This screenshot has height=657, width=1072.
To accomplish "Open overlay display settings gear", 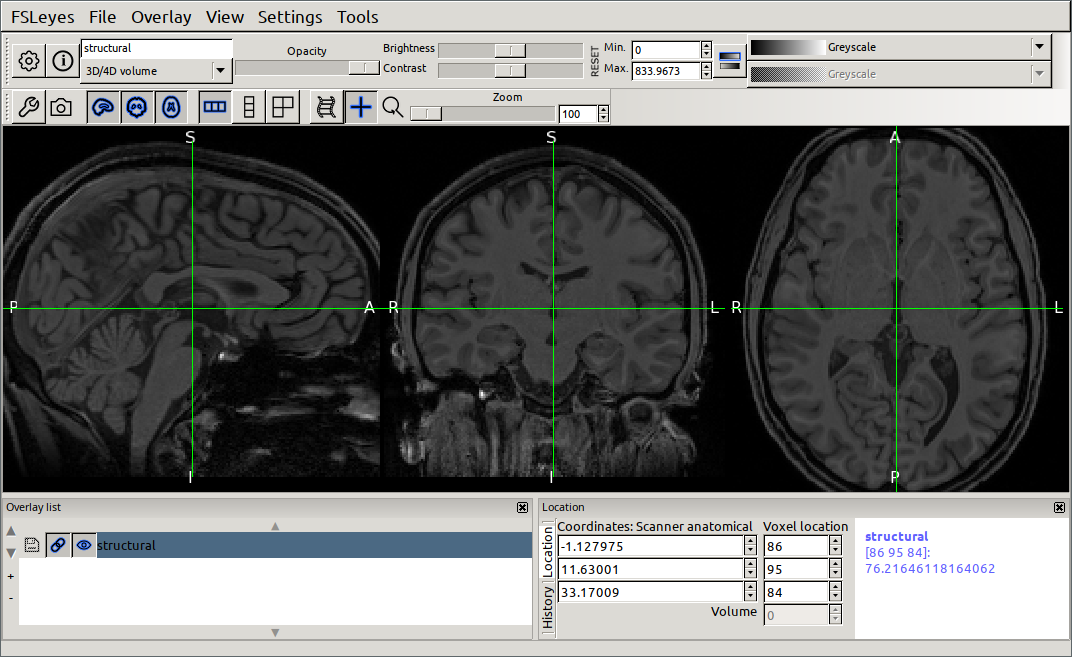I will (29, 61).
